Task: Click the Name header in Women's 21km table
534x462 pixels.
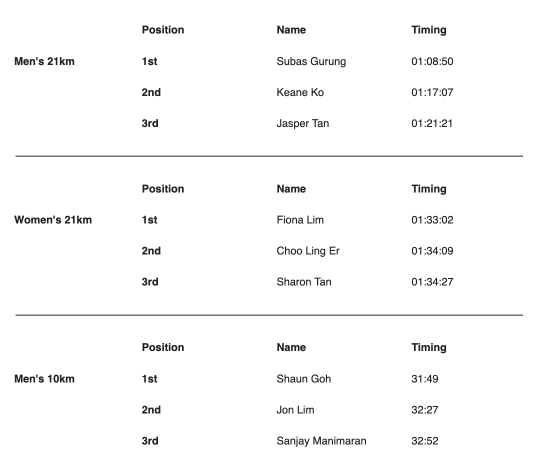Action: (x=291, y=189)
